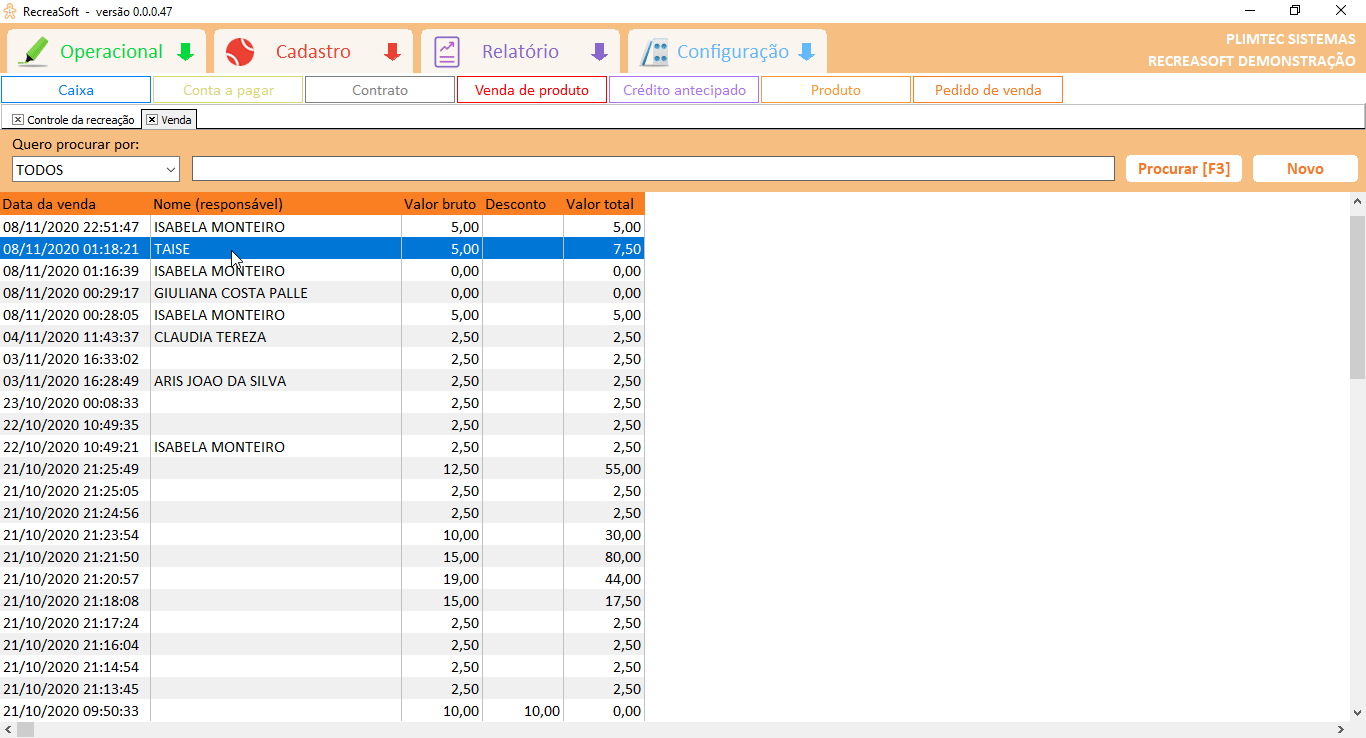This screenshot has height=738, width=1366.
Task: Click Nome (responsável) column header
Action: 275,204
